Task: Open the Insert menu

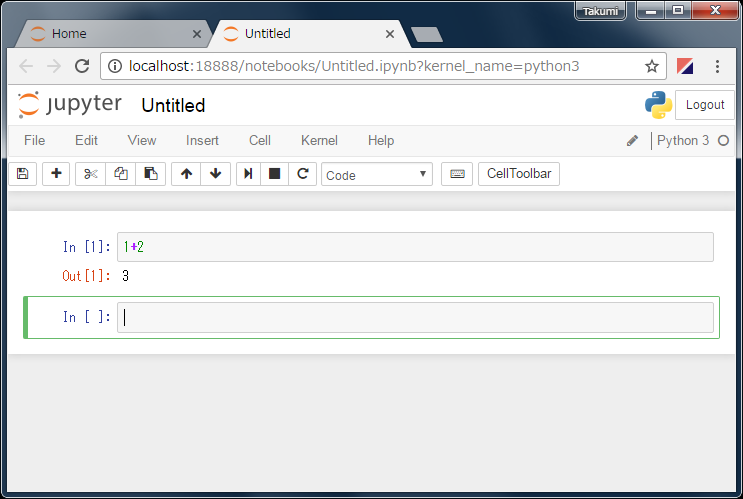Action: coord(202,141)
